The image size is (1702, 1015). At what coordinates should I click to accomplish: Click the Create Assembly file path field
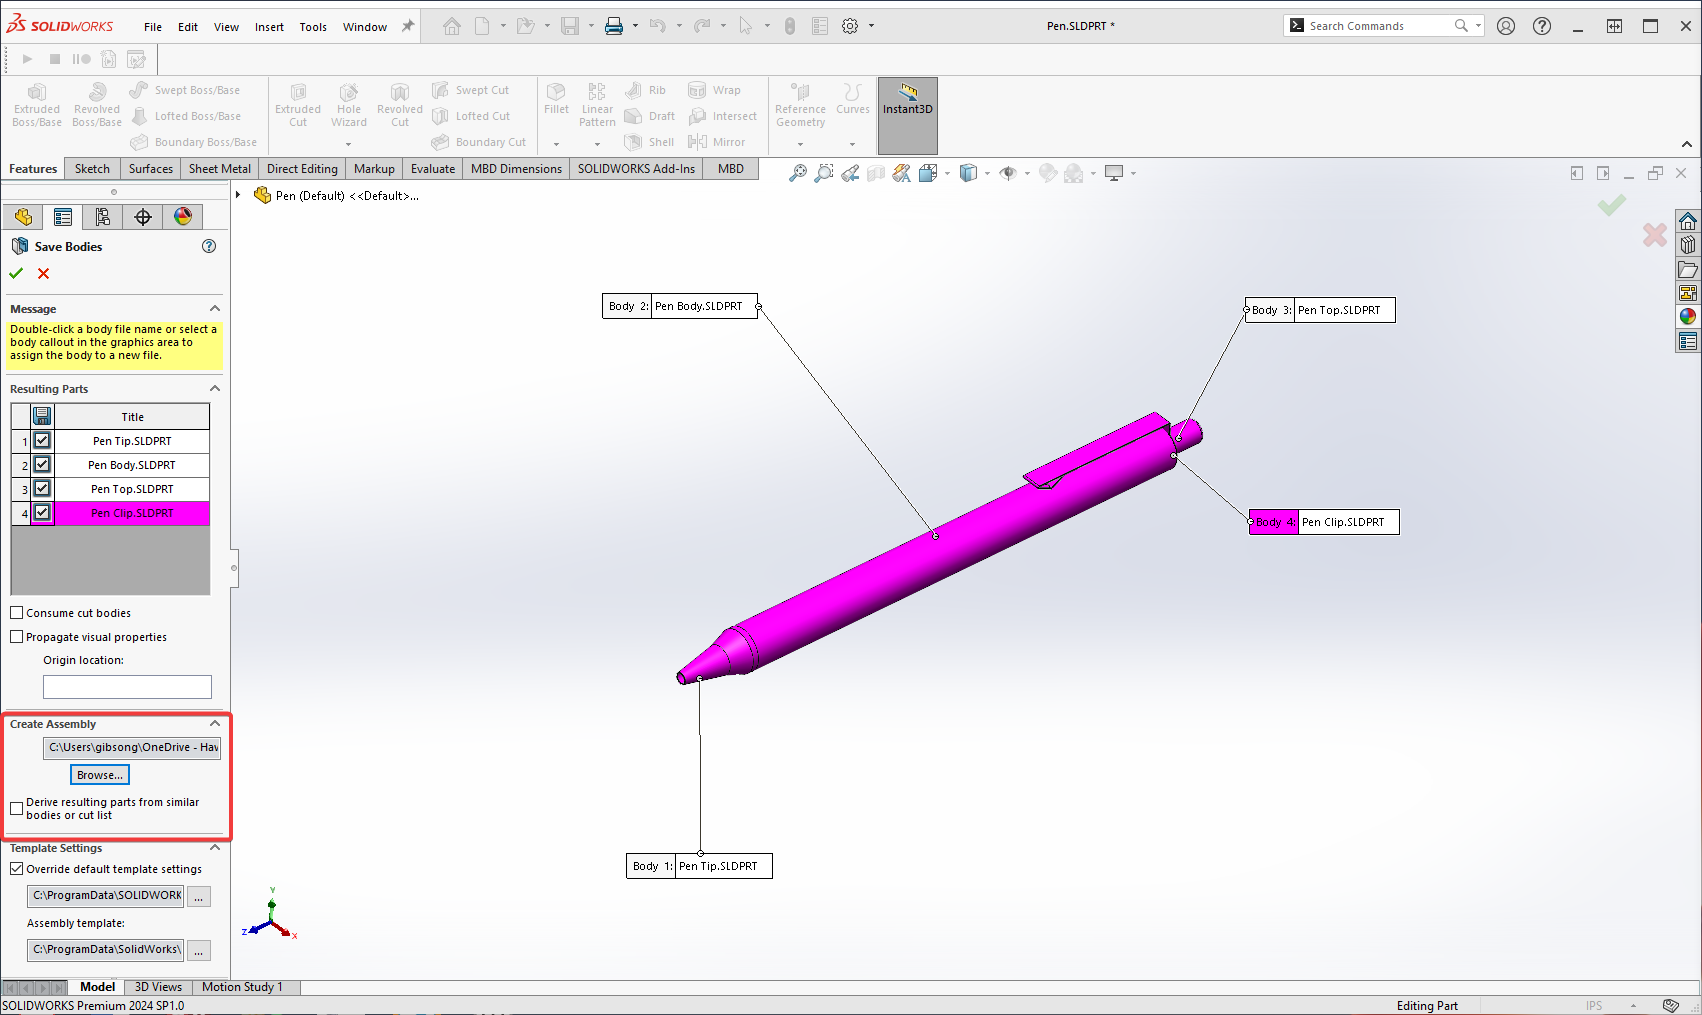(132, 747)
